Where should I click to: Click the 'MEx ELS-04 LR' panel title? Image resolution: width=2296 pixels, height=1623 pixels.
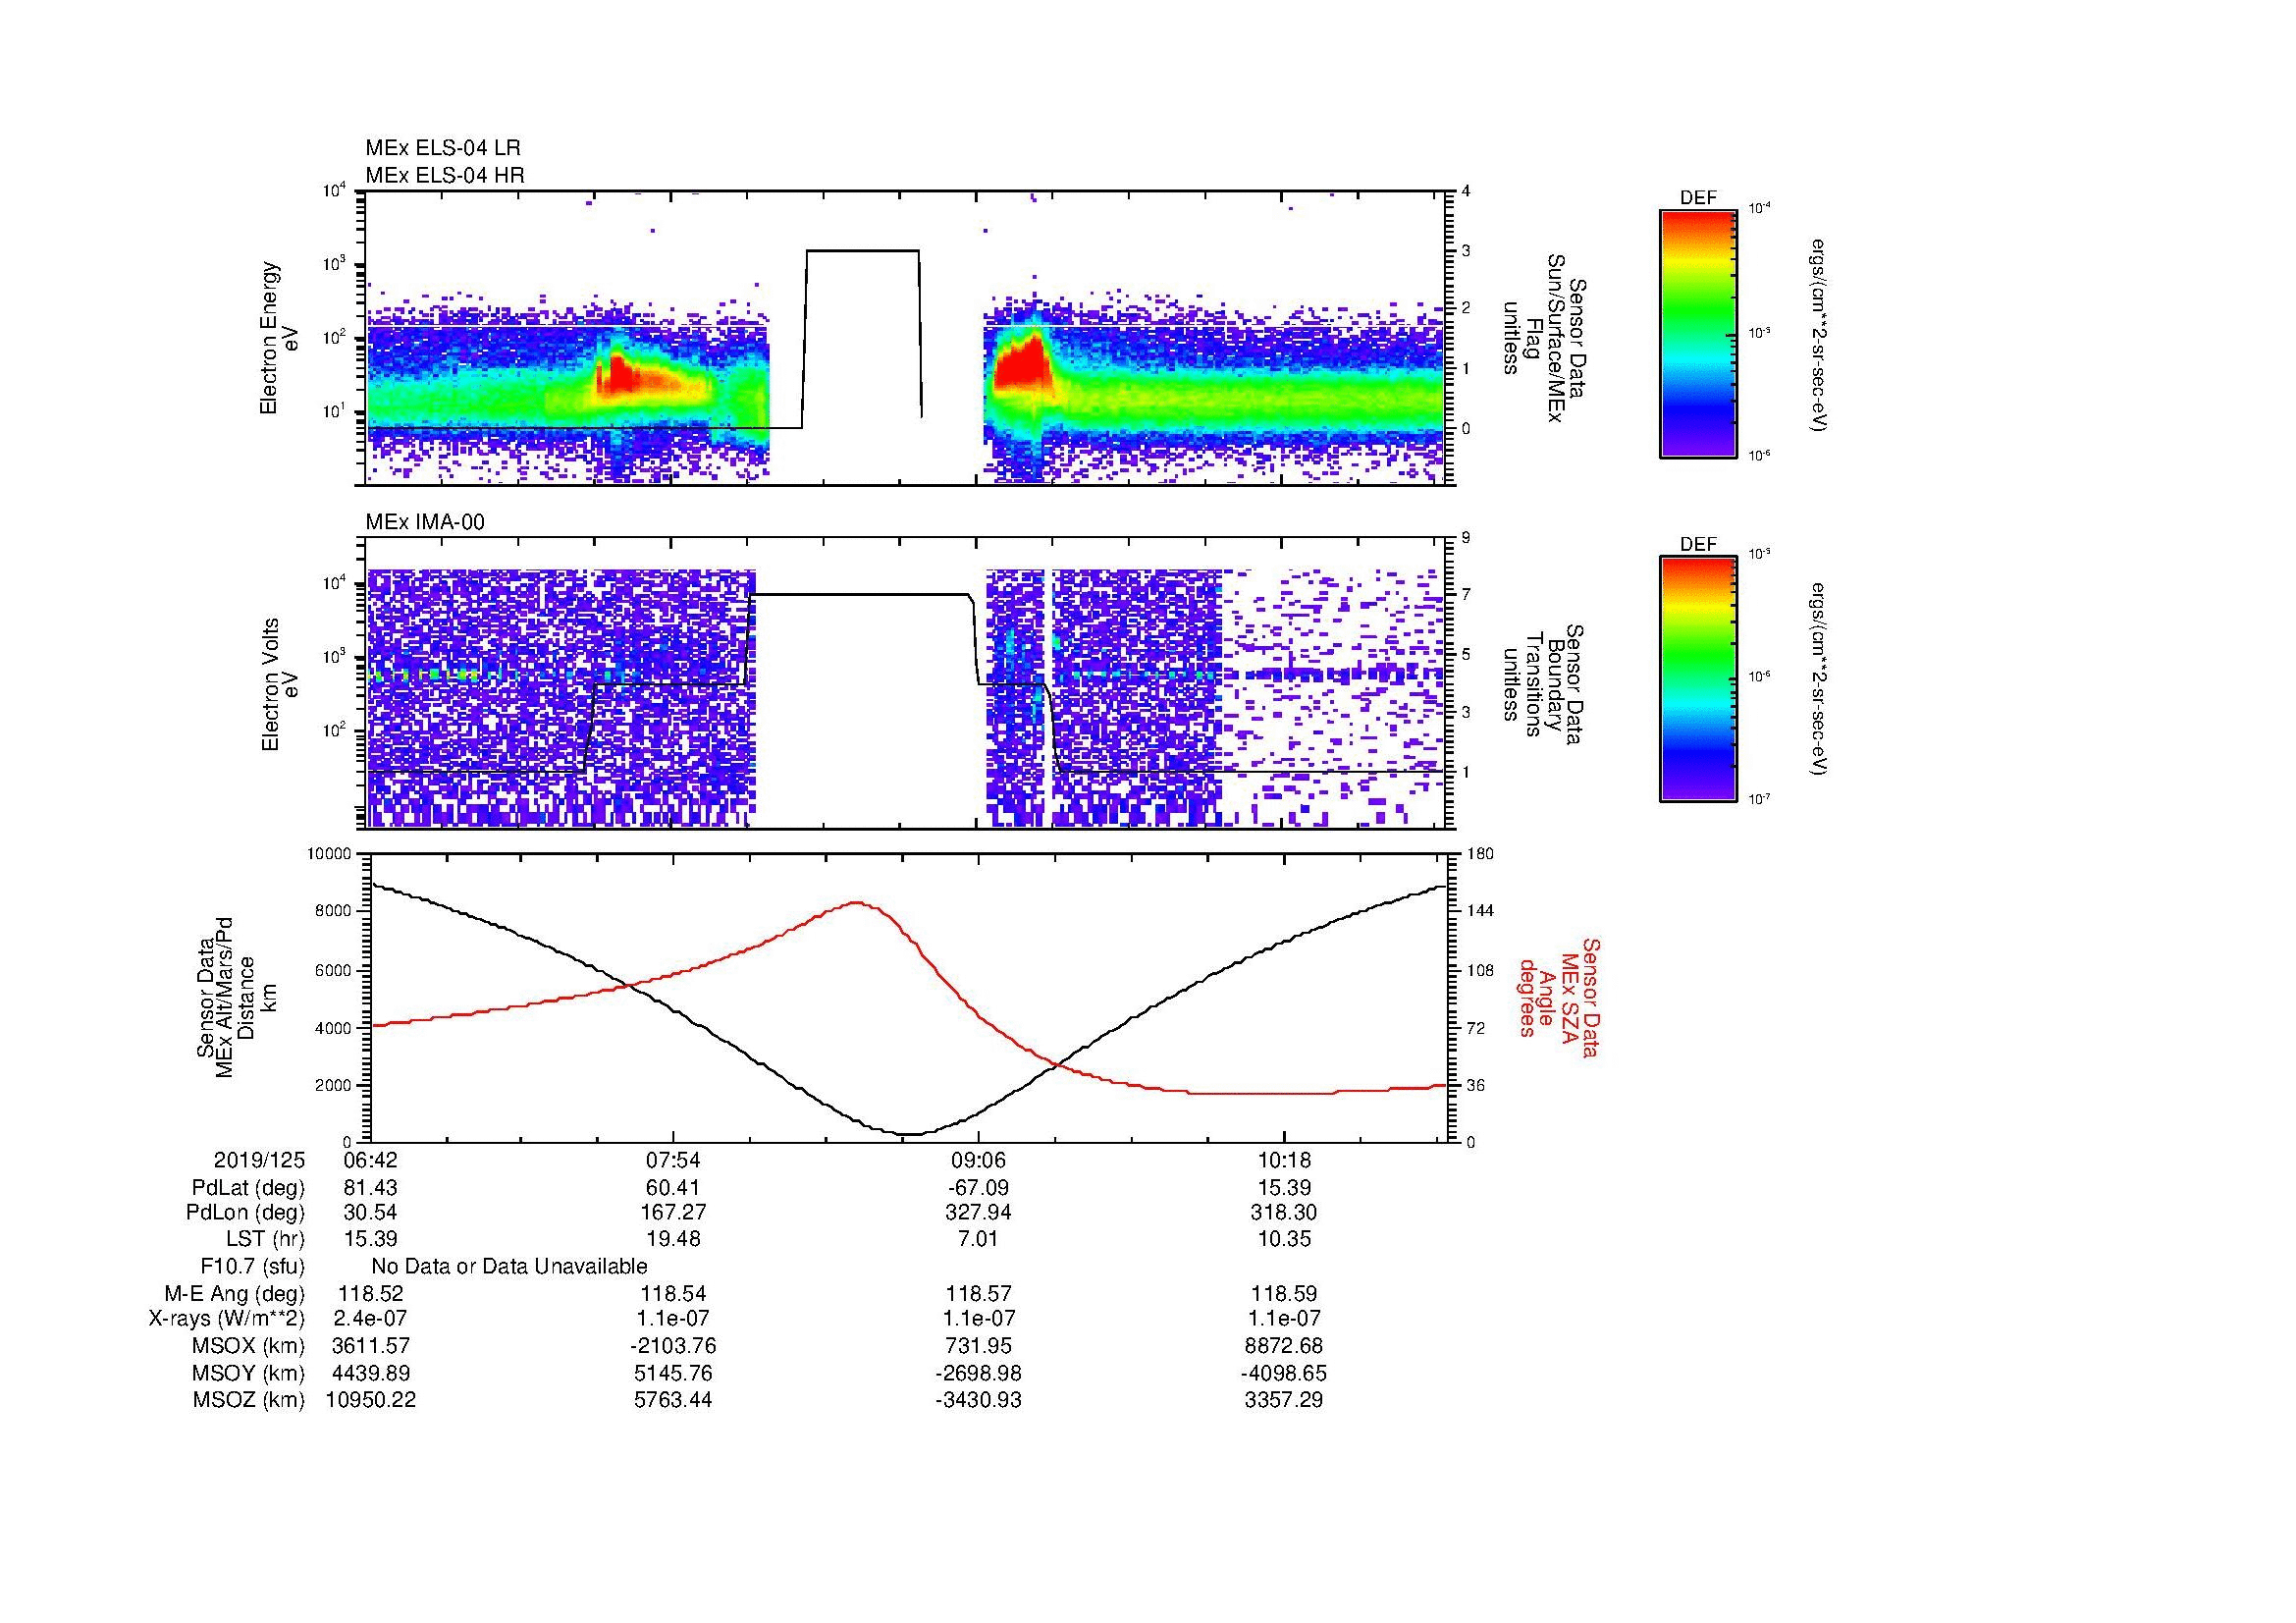point(442,148)
